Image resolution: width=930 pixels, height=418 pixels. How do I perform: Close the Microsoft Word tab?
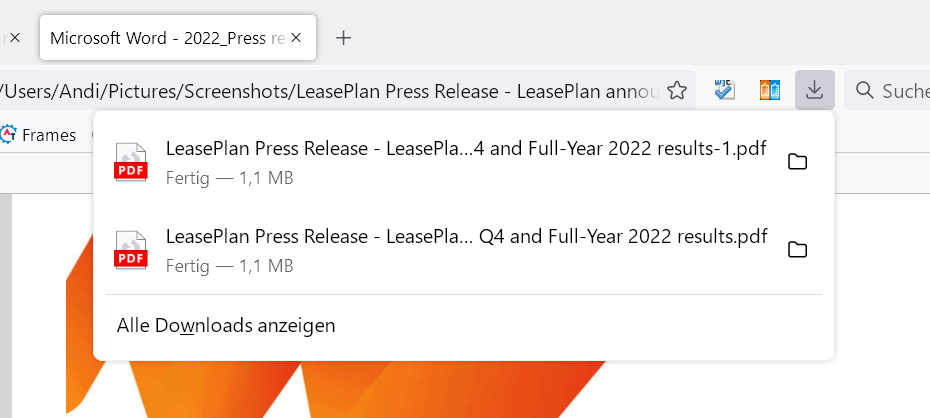300,38
